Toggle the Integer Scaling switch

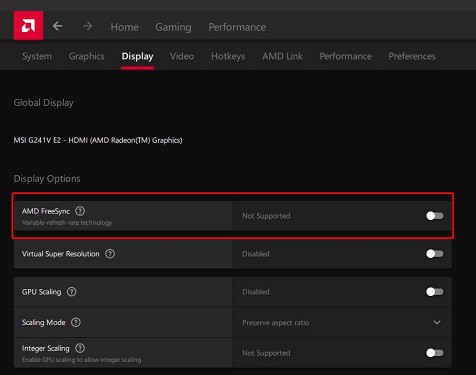435,353
